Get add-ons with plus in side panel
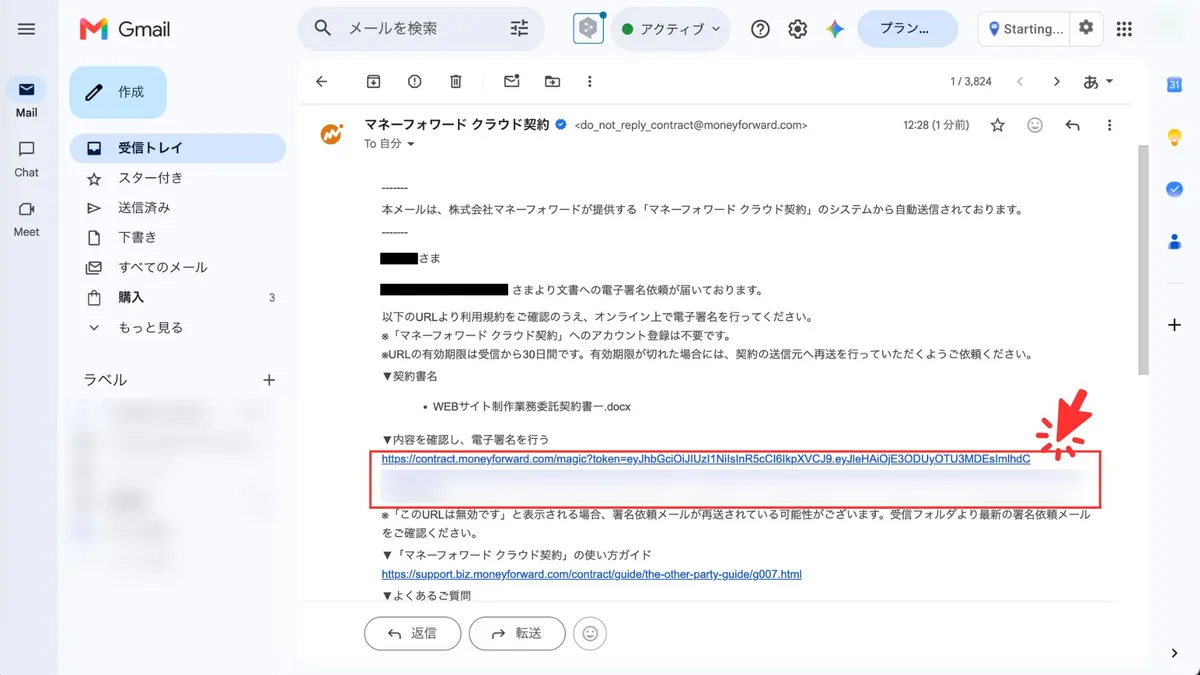 click(1175, 325)
